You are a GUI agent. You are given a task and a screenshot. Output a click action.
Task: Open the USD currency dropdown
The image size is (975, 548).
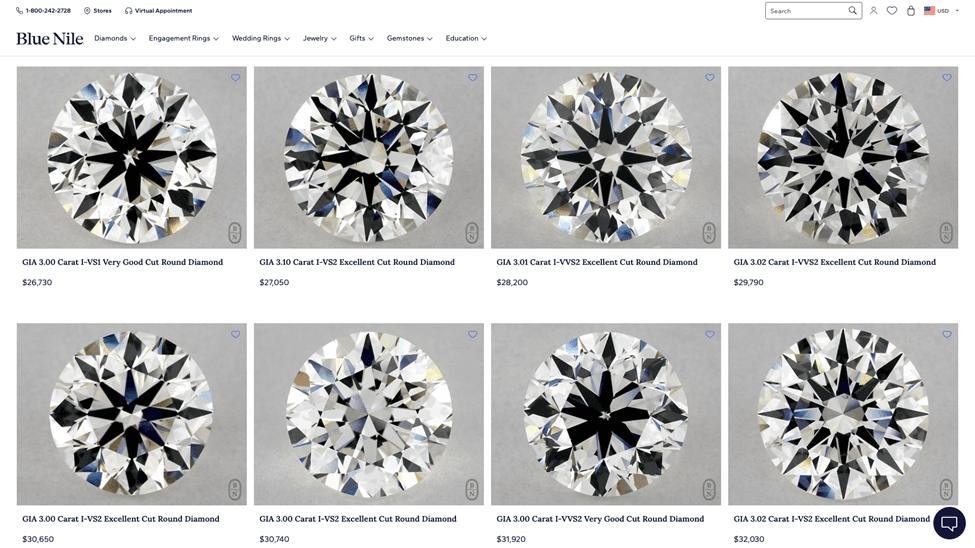[941, 11]
